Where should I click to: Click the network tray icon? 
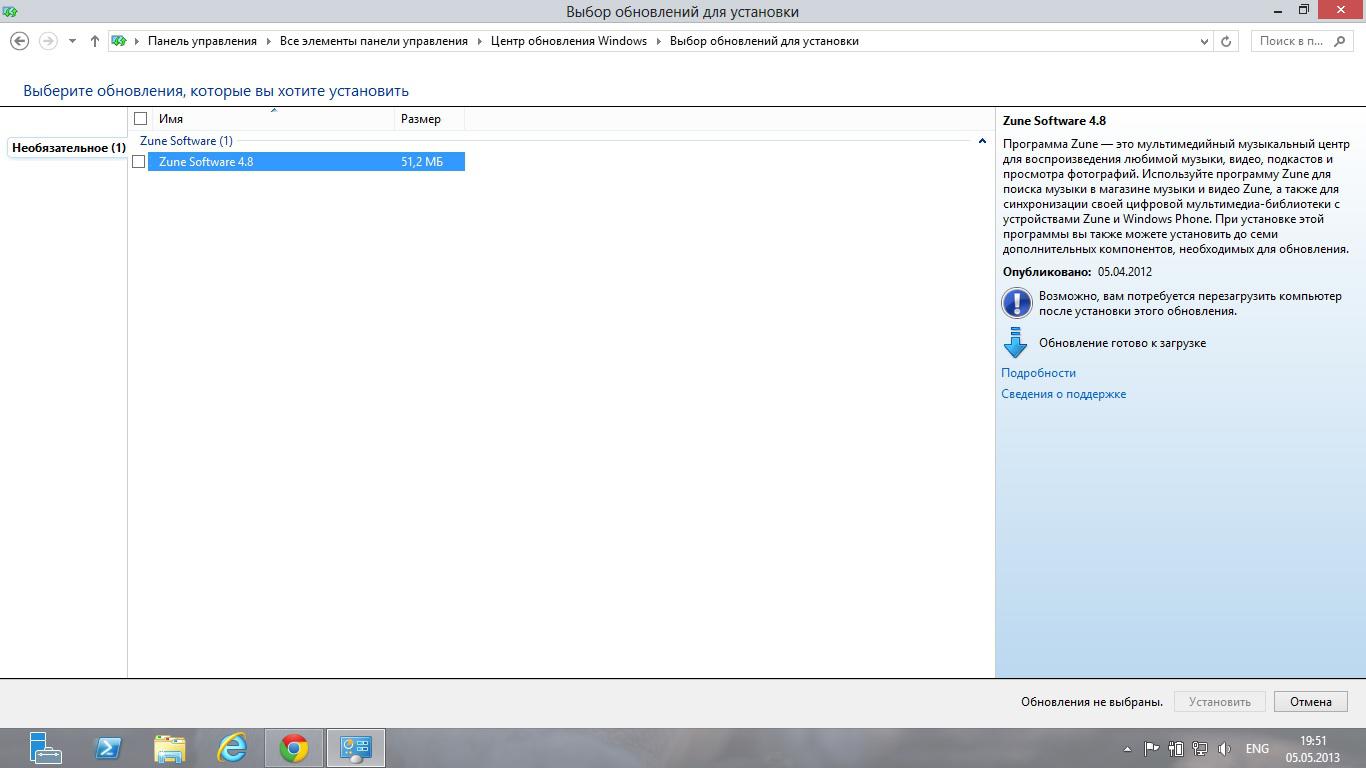coord(1200,748)
